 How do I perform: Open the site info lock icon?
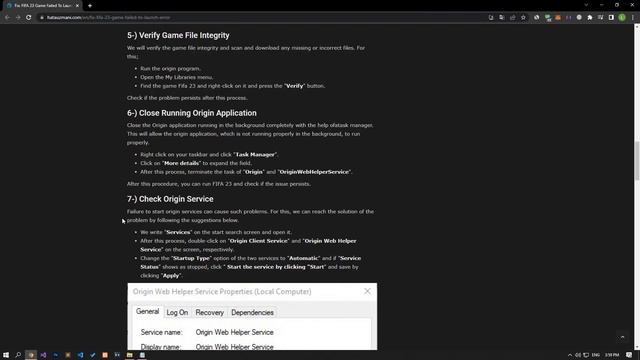click(x=42, y=18)
